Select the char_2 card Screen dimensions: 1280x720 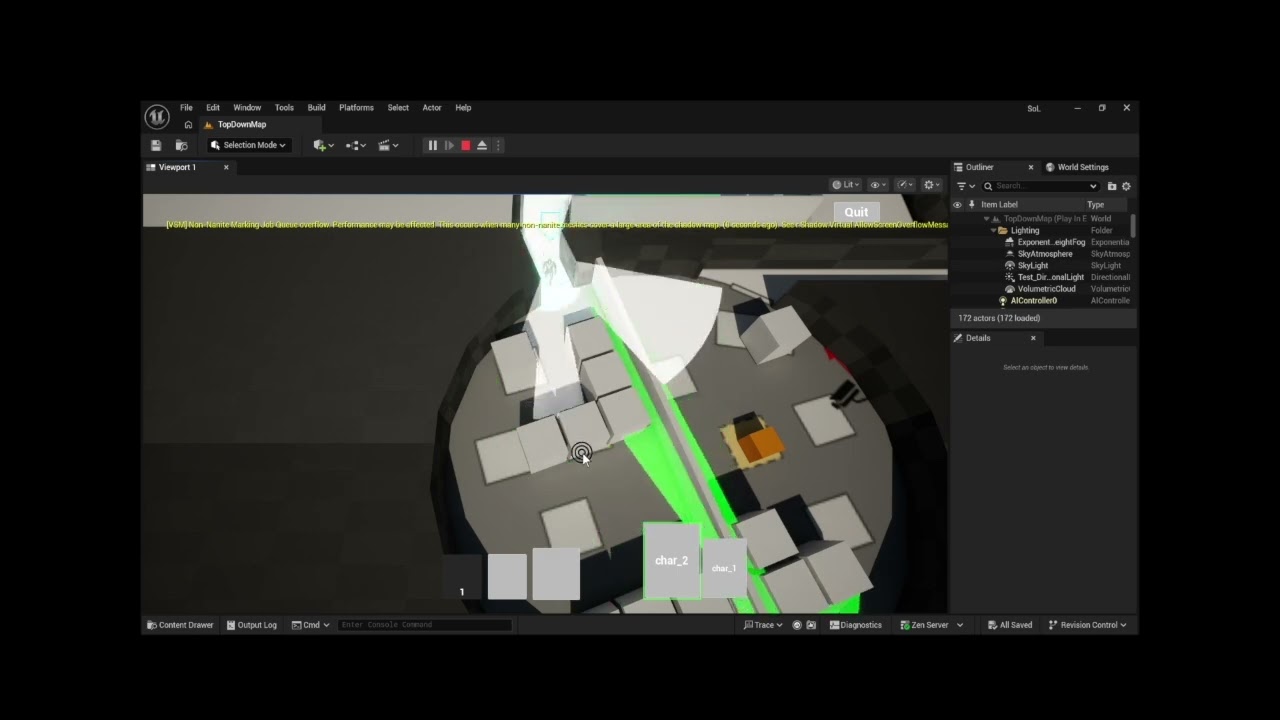[672, 561]
